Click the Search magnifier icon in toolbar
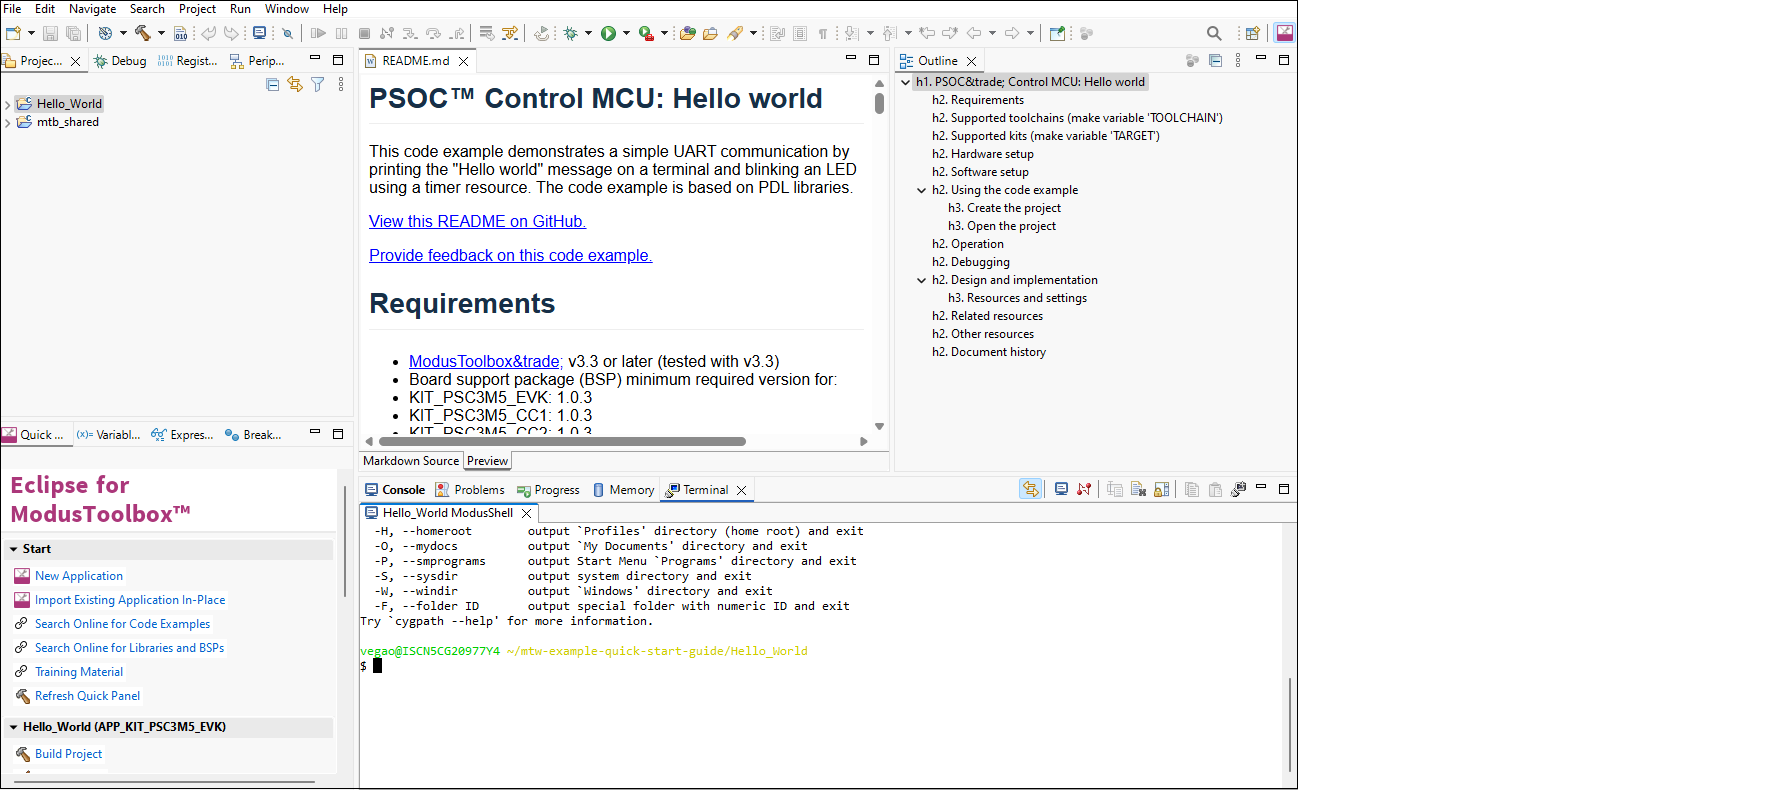Screen dimensions: 1788x790 click(1214, 33)
